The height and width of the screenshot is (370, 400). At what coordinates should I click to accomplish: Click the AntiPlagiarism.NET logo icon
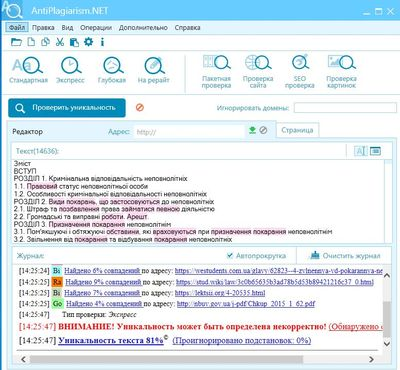pos(12,10)
